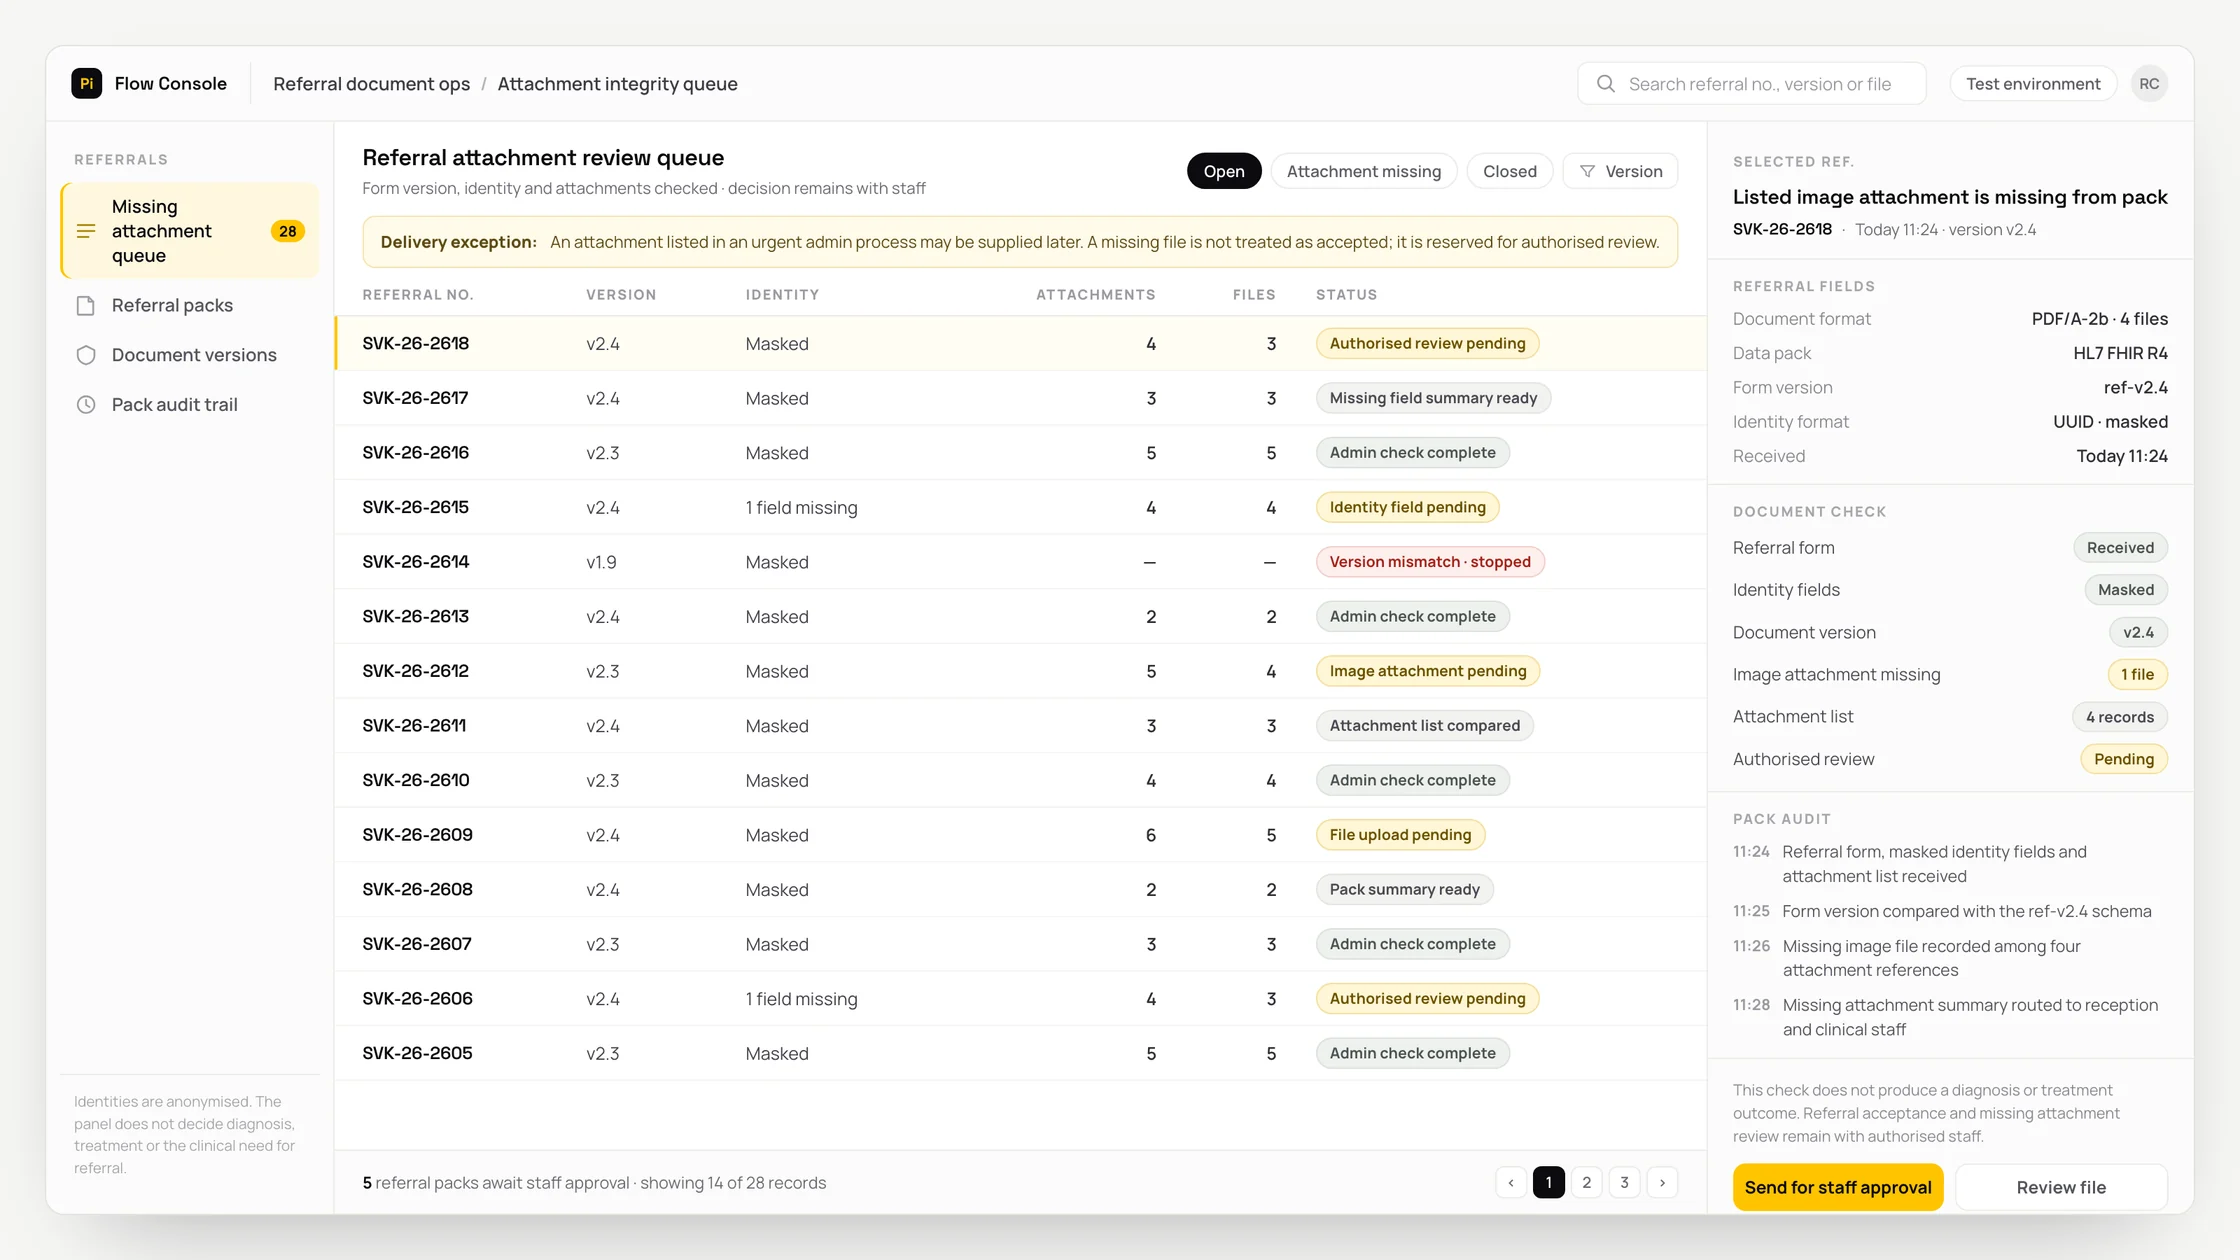This screenshot has width=2240, height=1260.
Task: Click the Pack audit trail clock icon
Action: (86, 405)
